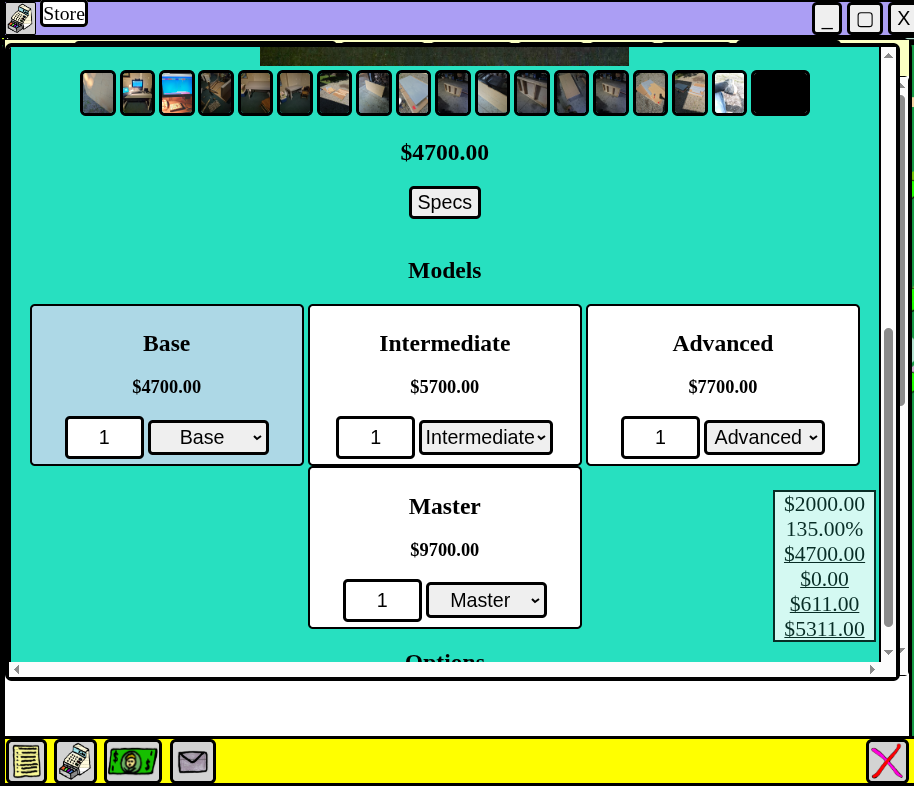Open the mail envelope icon in the taskbar
This screenshot has height=786, width=914.
(x=193, y=762)
